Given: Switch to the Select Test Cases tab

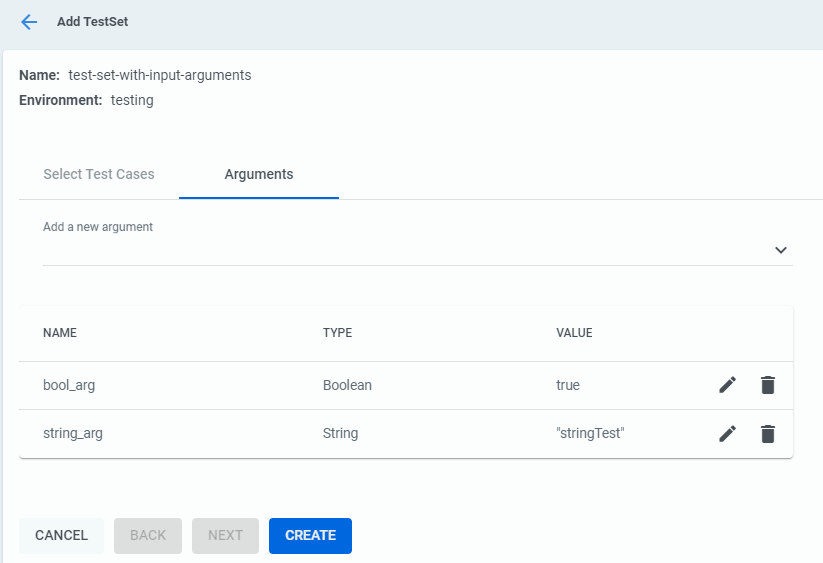Looking at the screenshot, I should [99, 174].
